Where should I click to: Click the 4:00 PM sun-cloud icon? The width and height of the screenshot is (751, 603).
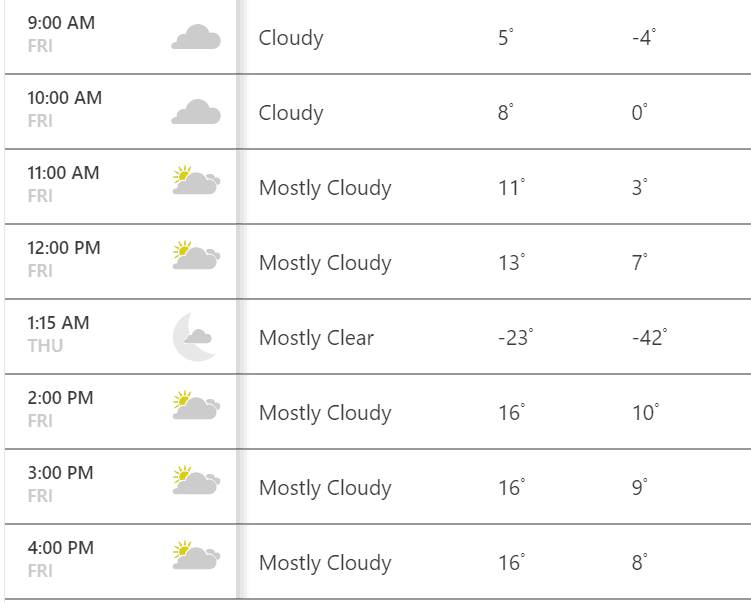click(x=196, y=556)
